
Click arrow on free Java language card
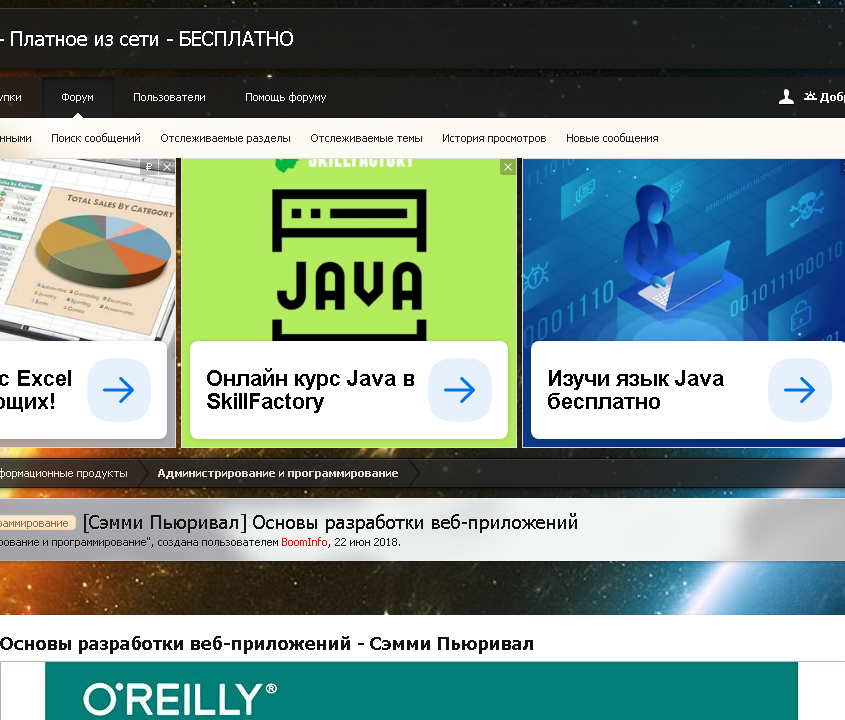[x=799, y=390]
